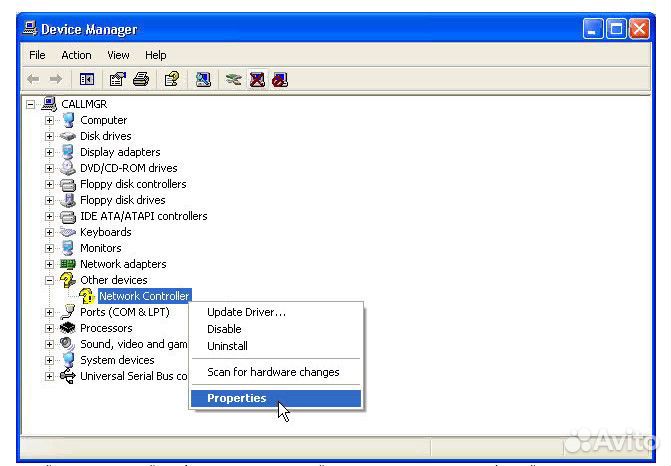
Task: Click the Update Driver toolbar icon
Action: [234, 80]
